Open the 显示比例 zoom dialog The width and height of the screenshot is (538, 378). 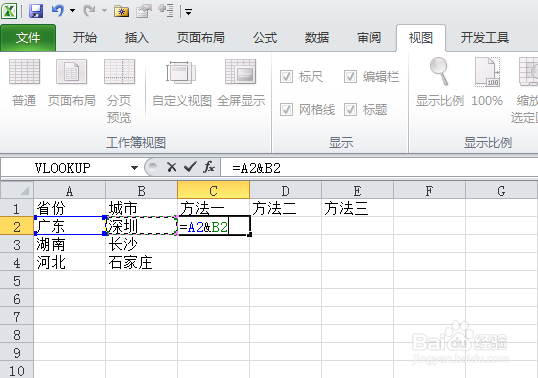coord(440,82)
